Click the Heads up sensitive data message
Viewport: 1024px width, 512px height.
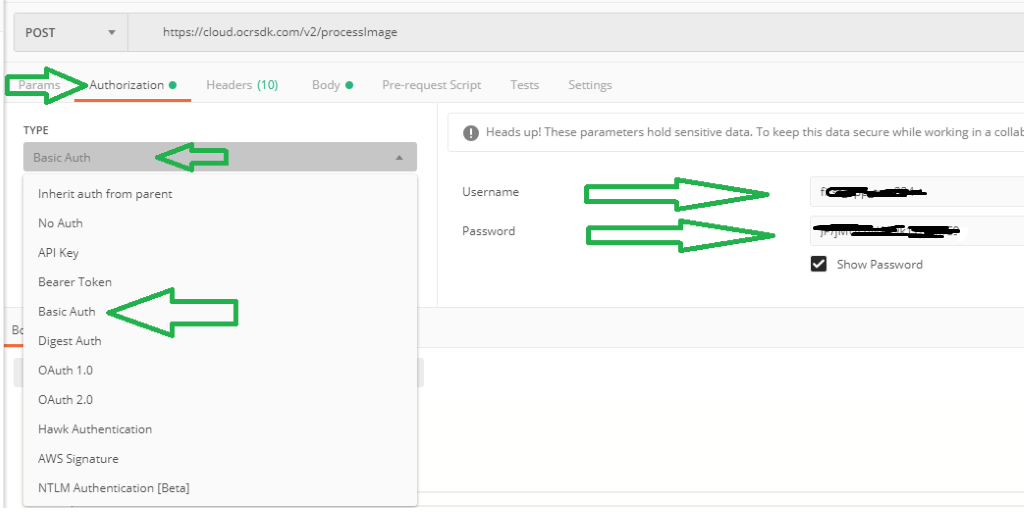point(754,133)
